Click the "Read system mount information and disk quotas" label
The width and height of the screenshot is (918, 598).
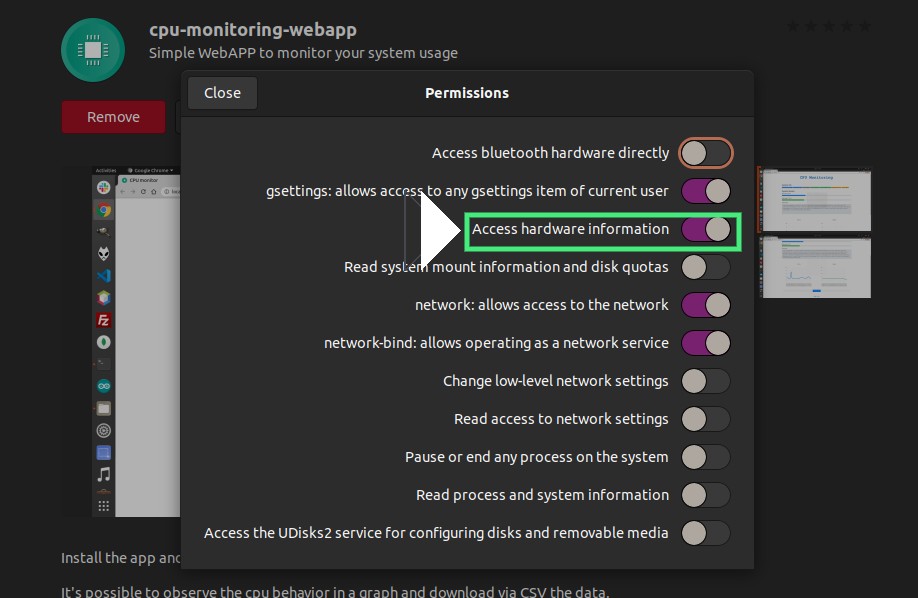click(x=506, y=267)
